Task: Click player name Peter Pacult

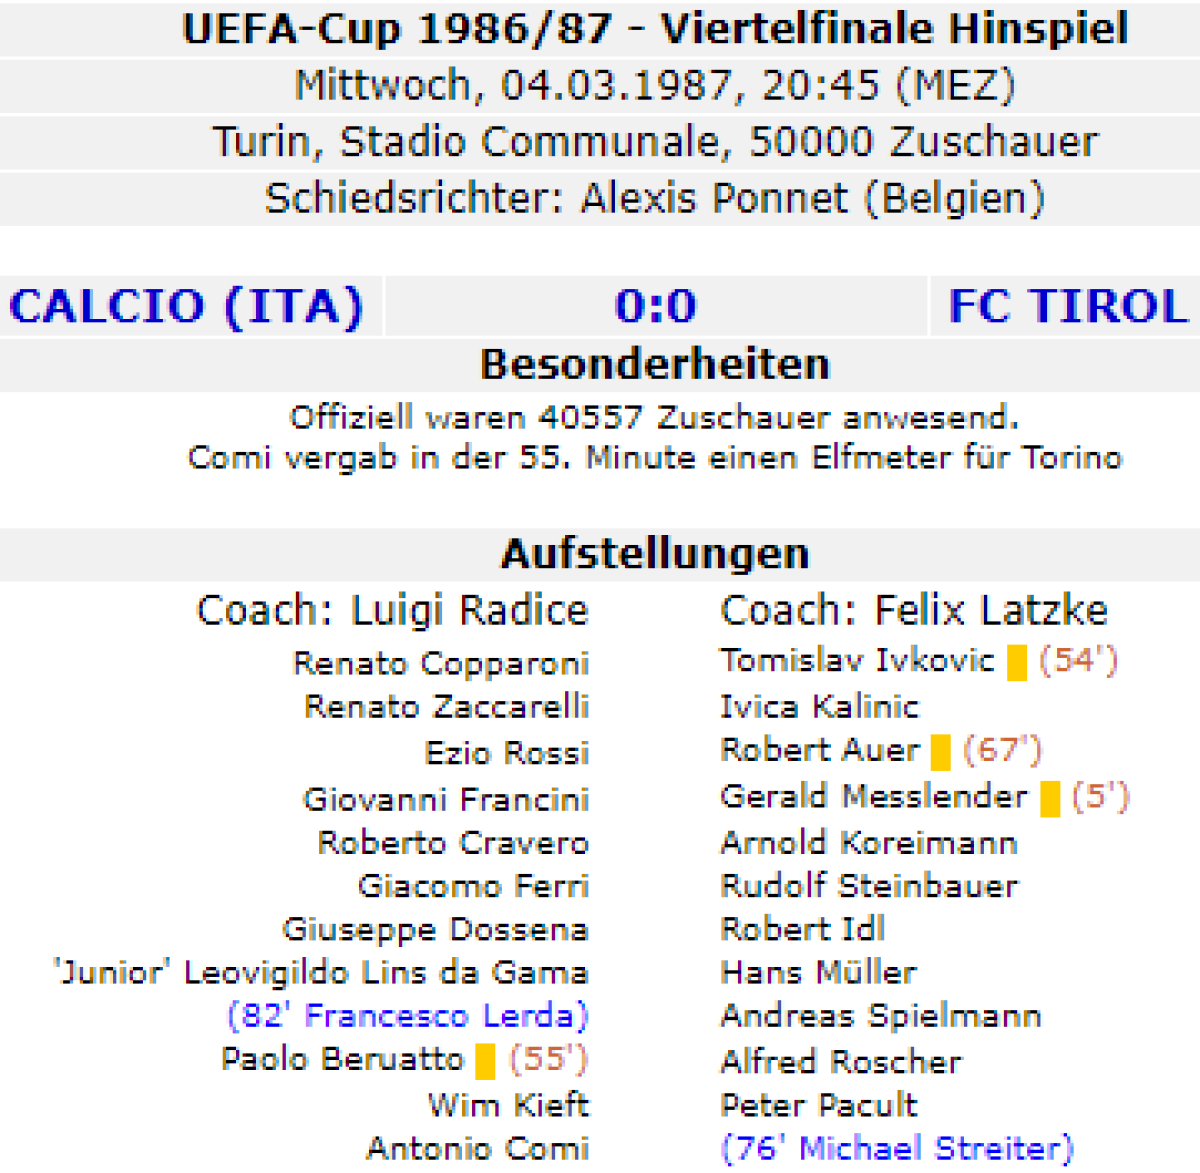Action: (818, 1104)
